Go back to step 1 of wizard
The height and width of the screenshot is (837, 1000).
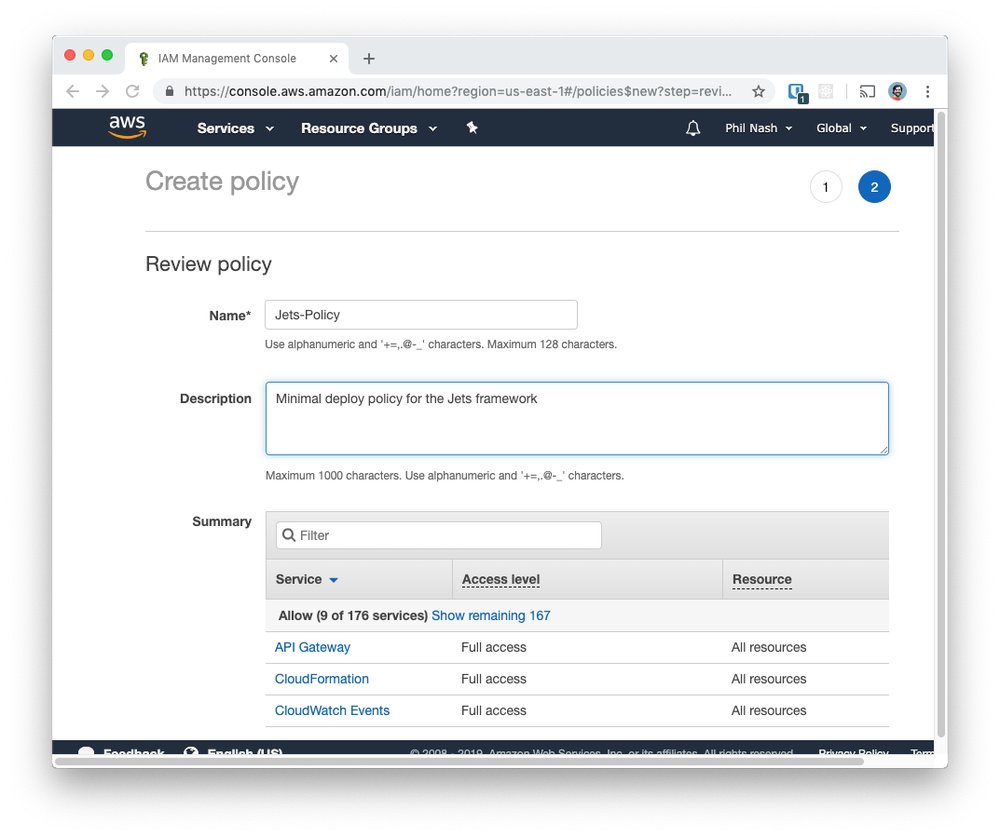825,187
